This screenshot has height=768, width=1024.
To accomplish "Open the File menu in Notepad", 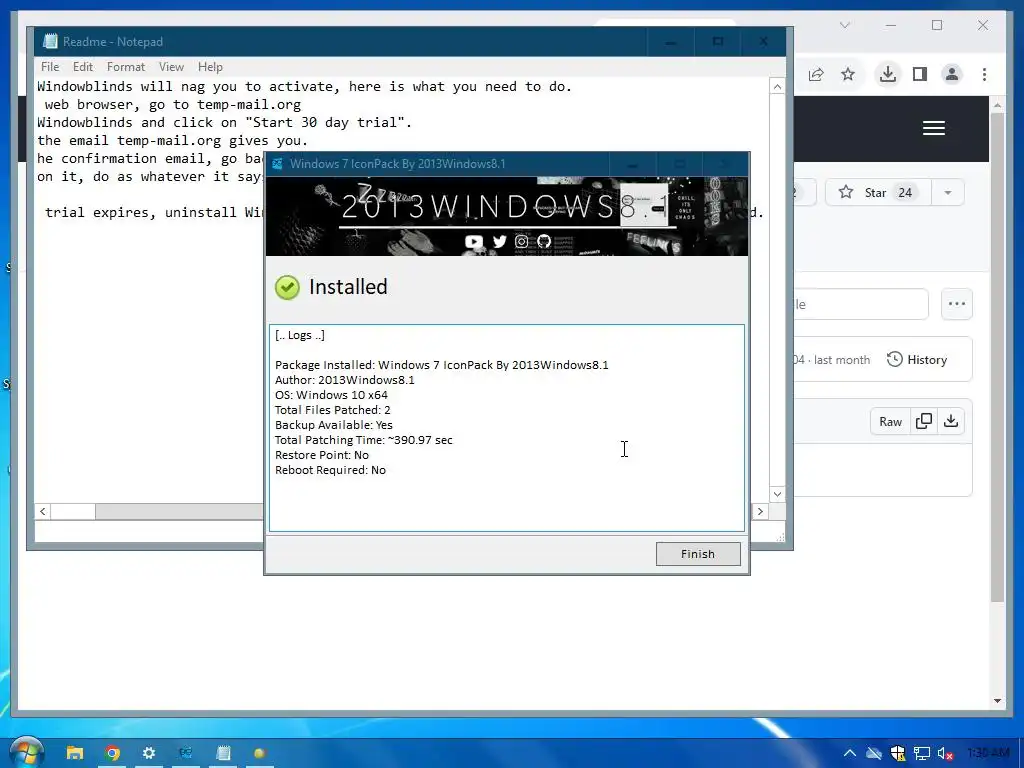I will (x=50, y=67).
